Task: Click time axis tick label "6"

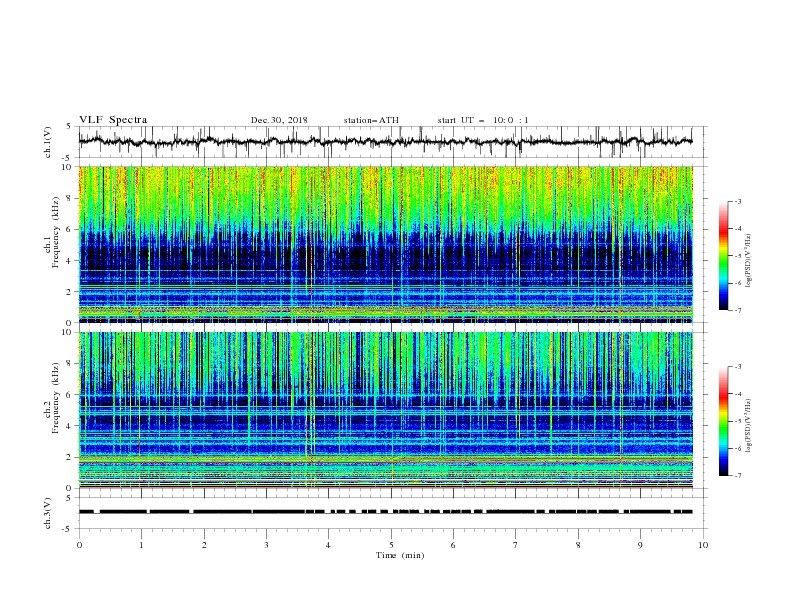Action: click(x=453, y=545)
